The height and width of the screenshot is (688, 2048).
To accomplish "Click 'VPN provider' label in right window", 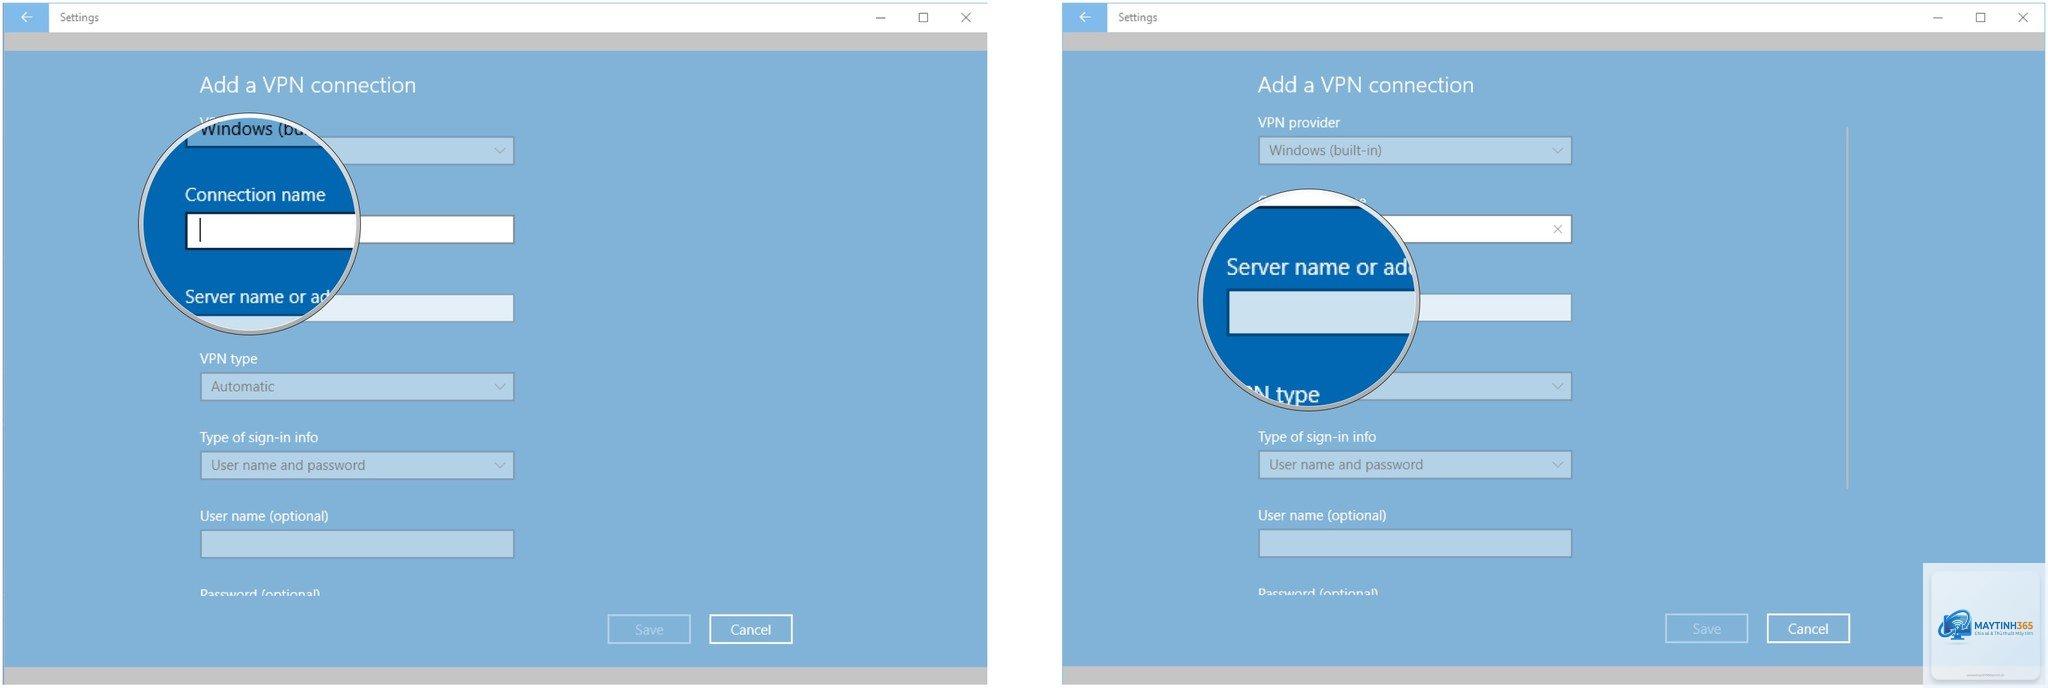I will 1299,122.
